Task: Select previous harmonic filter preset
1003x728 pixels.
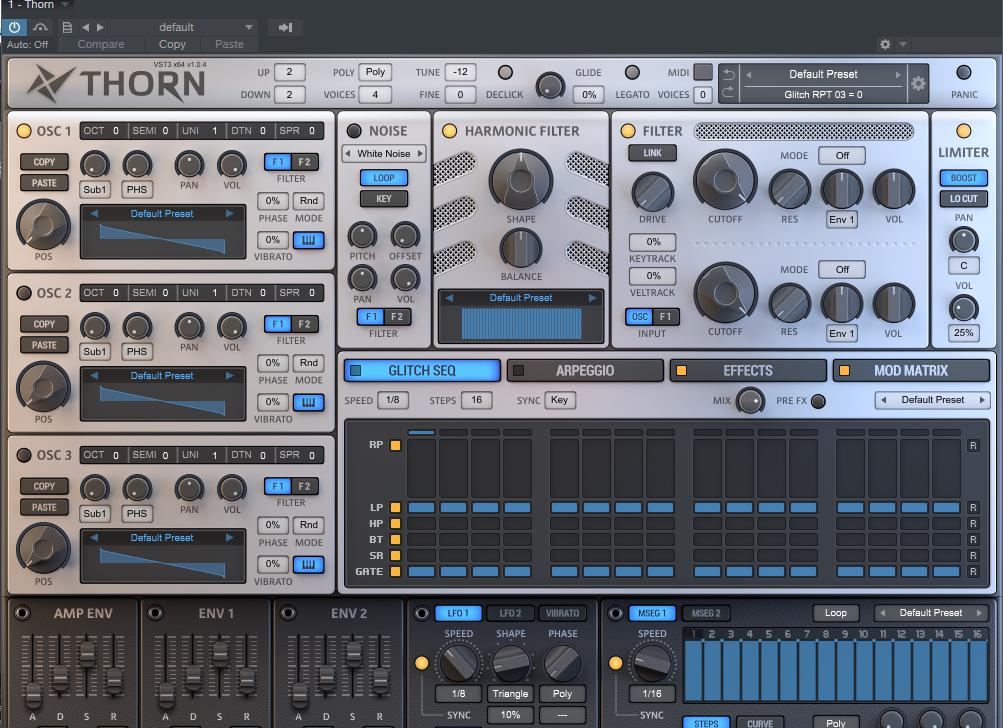Action: 449,297
